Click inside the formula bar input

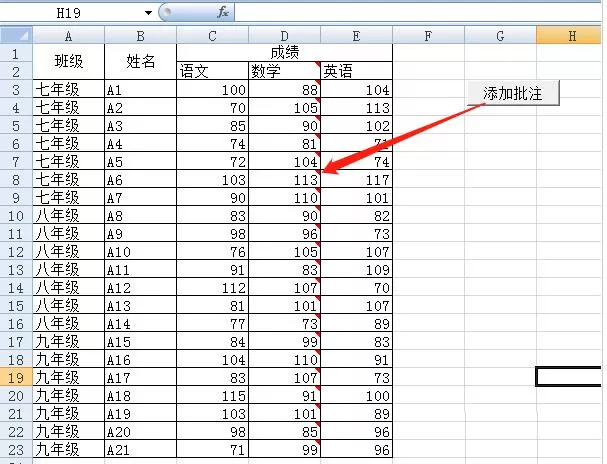click(x=417, y=12)
